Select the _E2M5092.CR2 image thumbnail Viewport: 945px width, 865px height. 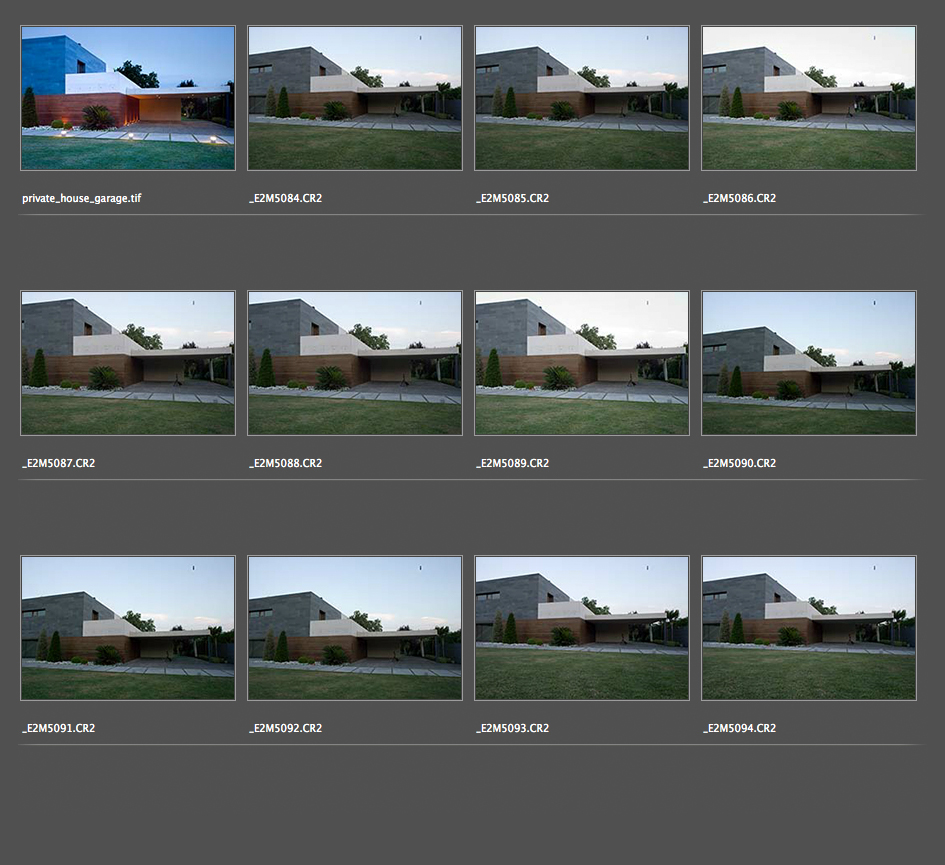(355, 628)
